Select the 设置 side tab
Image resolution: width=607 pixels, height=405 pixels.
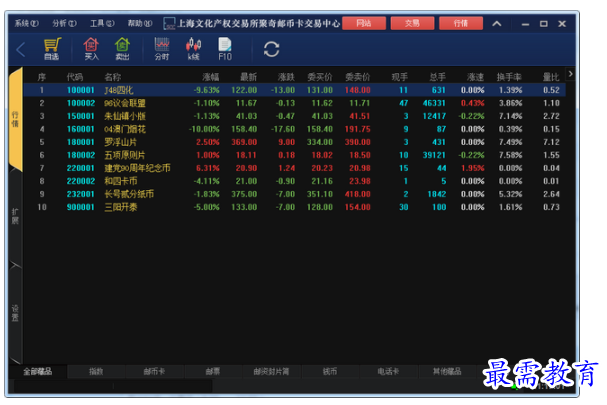point(15,313)
